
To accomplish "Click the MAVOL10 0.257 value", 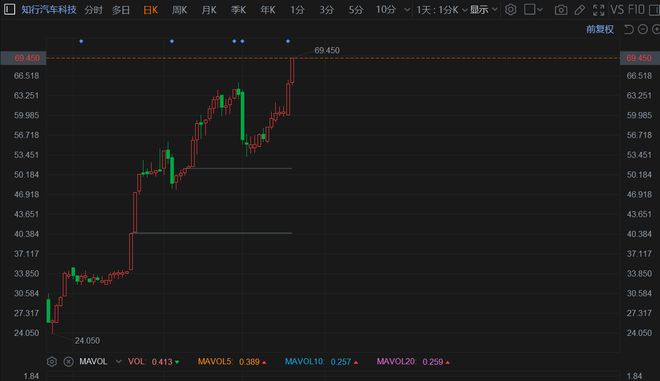I will [341, 362].
